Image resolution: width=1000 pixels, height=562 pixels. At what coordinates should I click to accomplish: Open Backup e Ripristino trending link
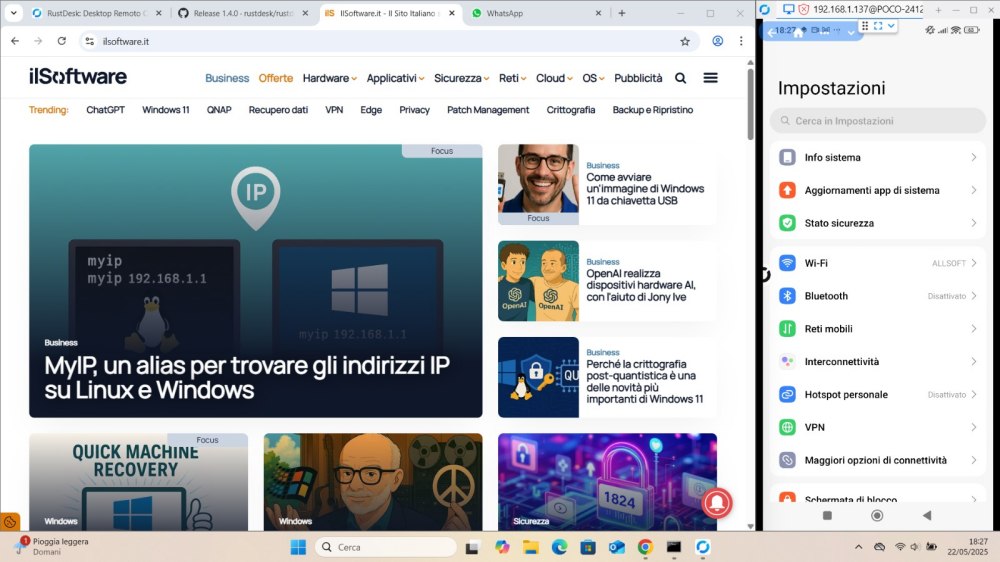(652, 110)
